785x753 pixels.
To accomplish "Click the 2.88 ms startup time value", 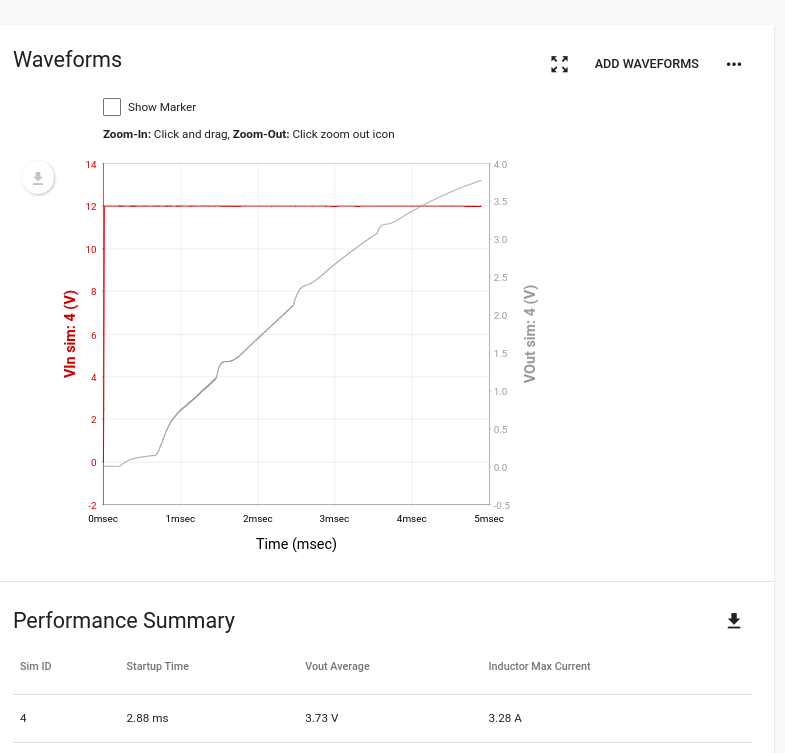I will 147,717.
